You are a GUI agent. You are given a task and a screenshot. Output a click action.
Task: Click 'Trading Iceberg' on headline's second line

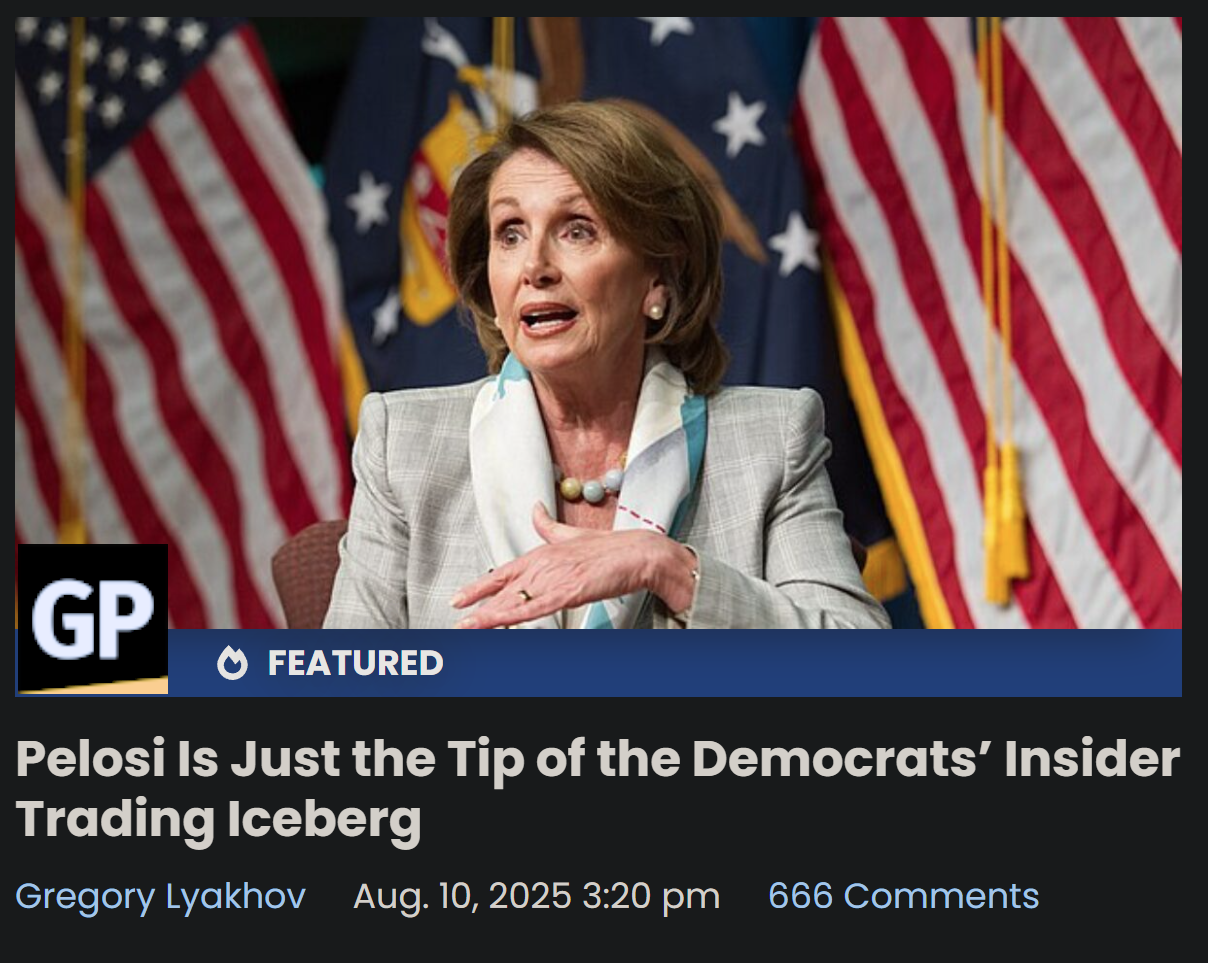tap(218, 820)
